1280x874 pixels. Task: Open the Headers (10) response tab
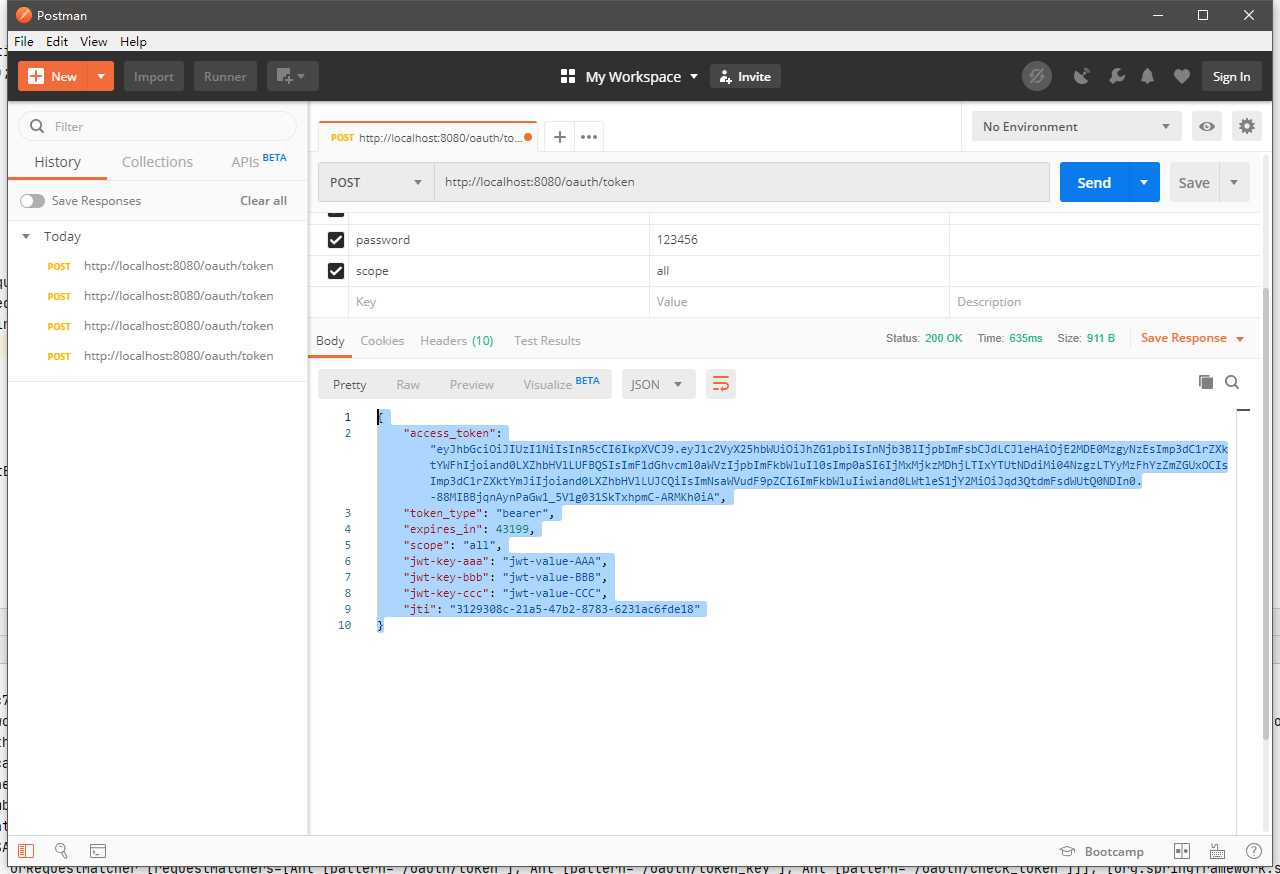pos(457,341)
